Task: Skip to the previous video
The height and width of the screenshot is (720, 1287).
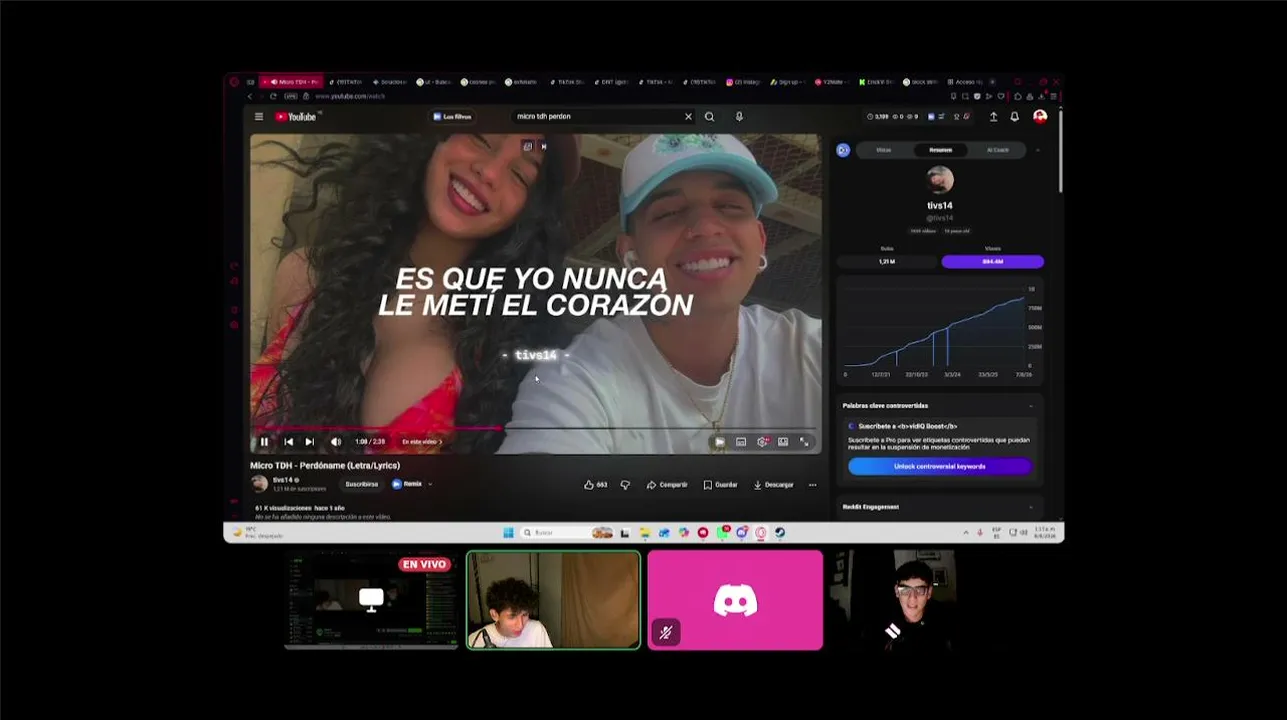Action: point(288,442)
